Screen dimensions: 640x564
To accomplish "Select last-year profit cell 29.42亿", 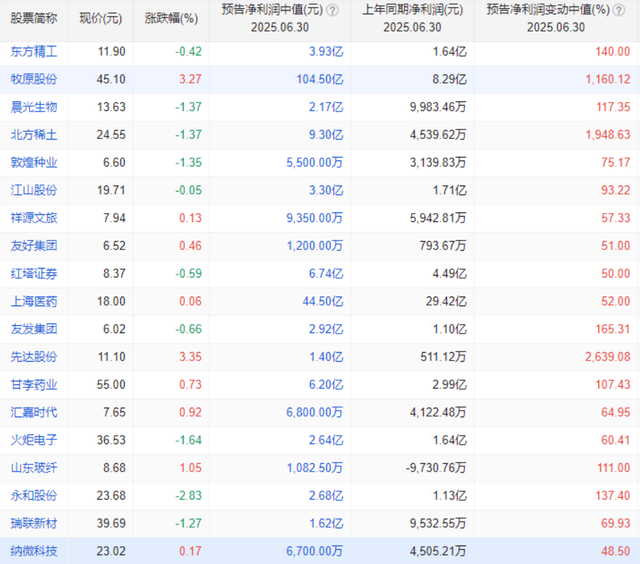I will point(446,301).
